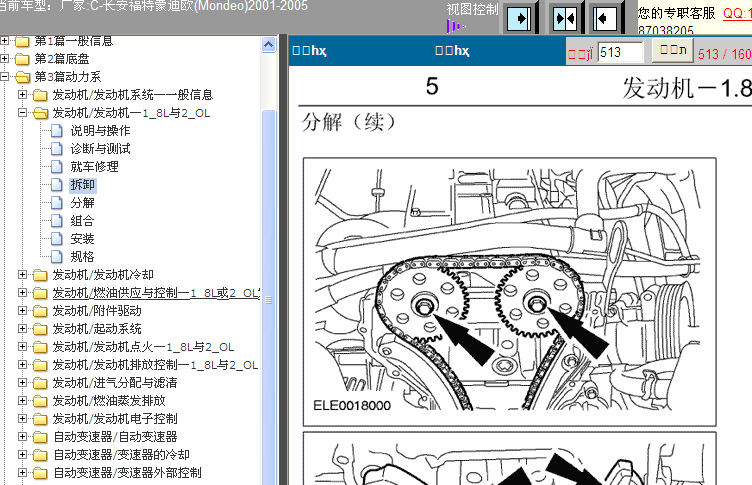
Task: Expand the 自动变速器/自动变速器 node
Action: [23, 437]
